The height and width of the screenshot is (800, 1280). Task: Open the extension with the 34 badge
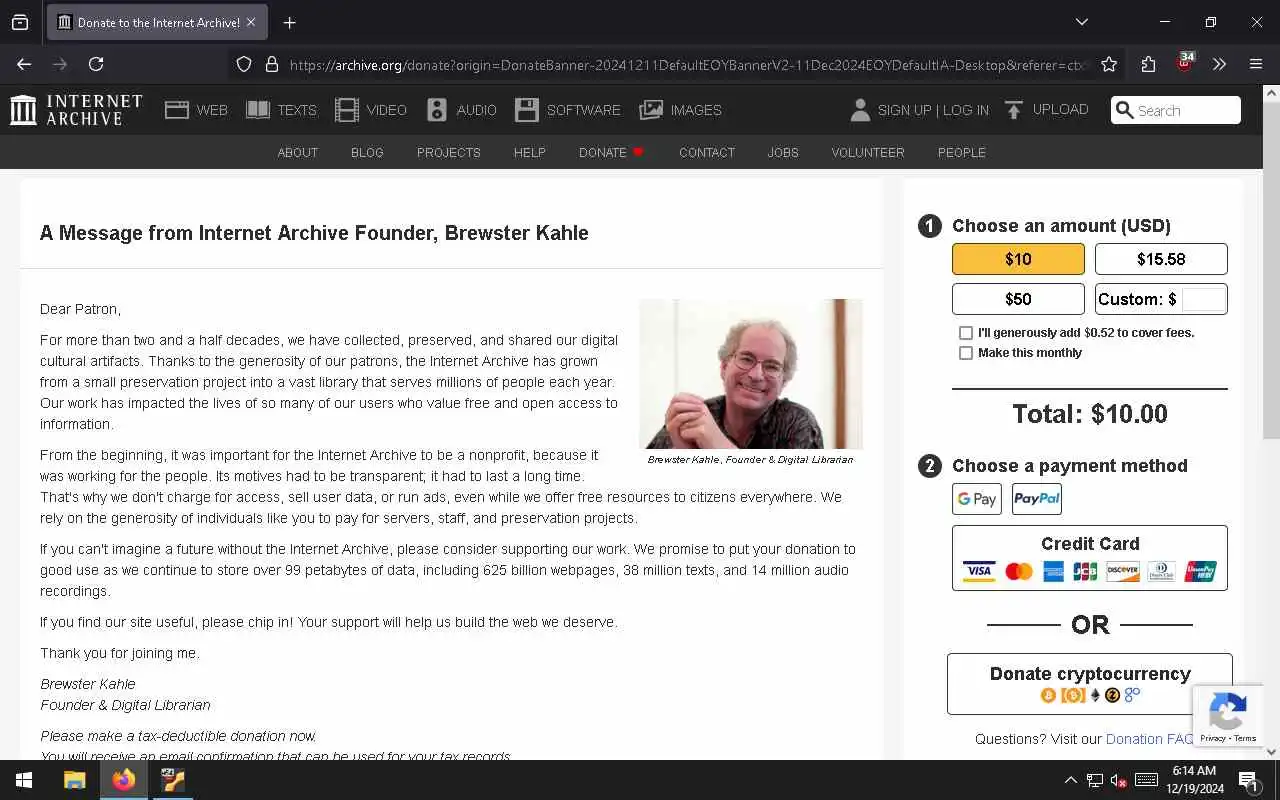click(x=1185, y=63)
